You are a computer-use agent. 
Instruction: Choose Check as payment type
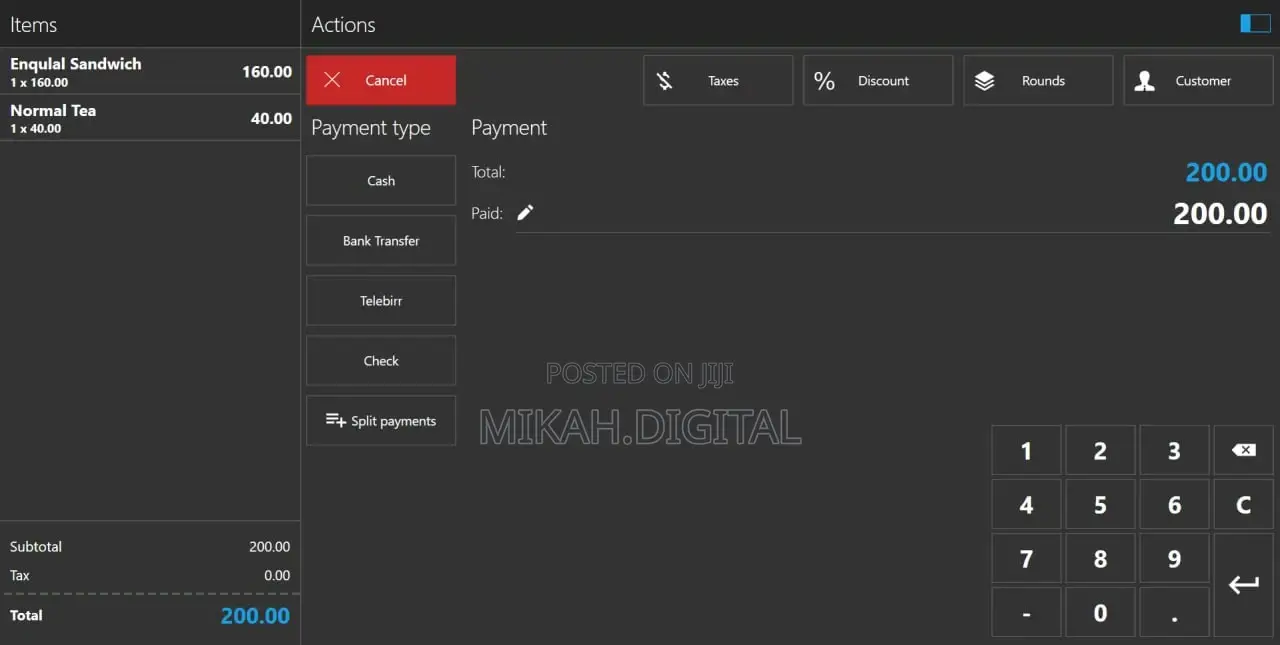tap(380, 360)
